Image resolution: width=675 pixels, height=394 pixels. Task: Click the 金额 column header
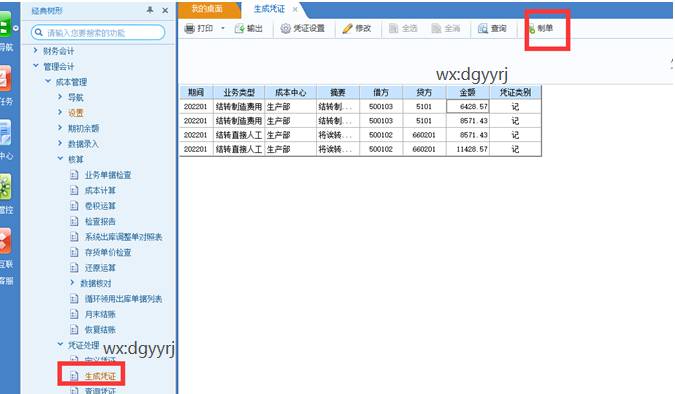pyautogui.click(x=468, y=92)
